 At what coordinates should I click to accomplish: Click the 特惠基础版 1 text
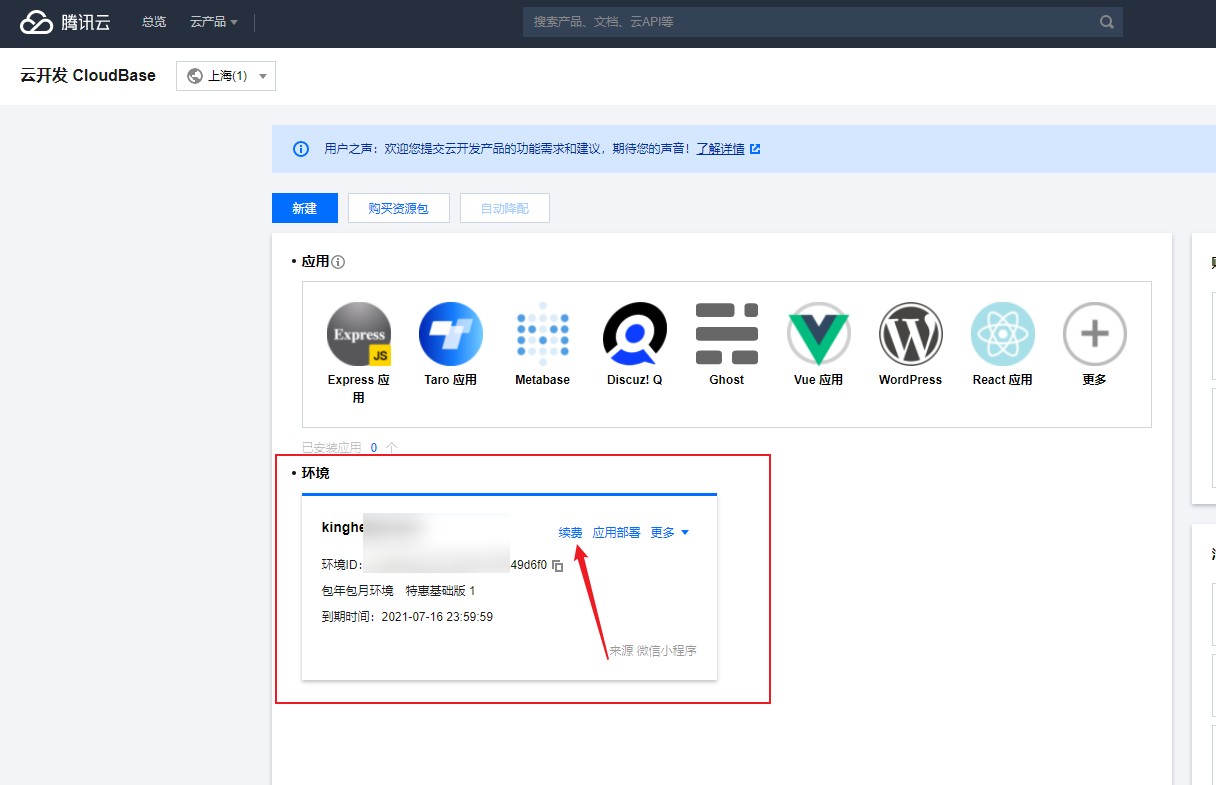tap(441, 591)
